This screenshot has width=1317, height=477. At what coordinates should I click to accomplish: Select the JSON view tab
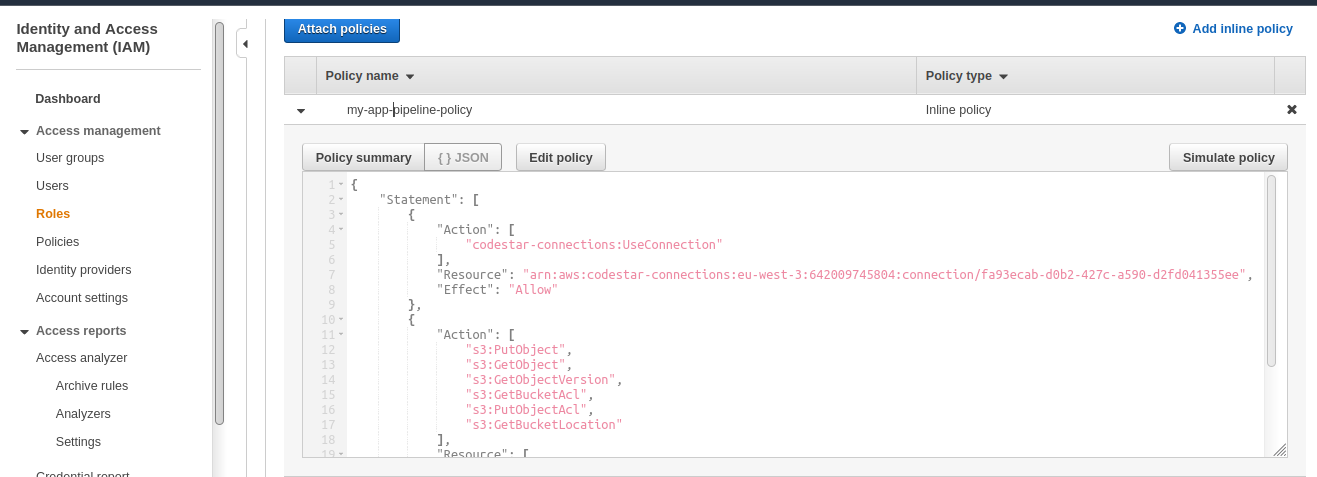(x=463, y=158)
